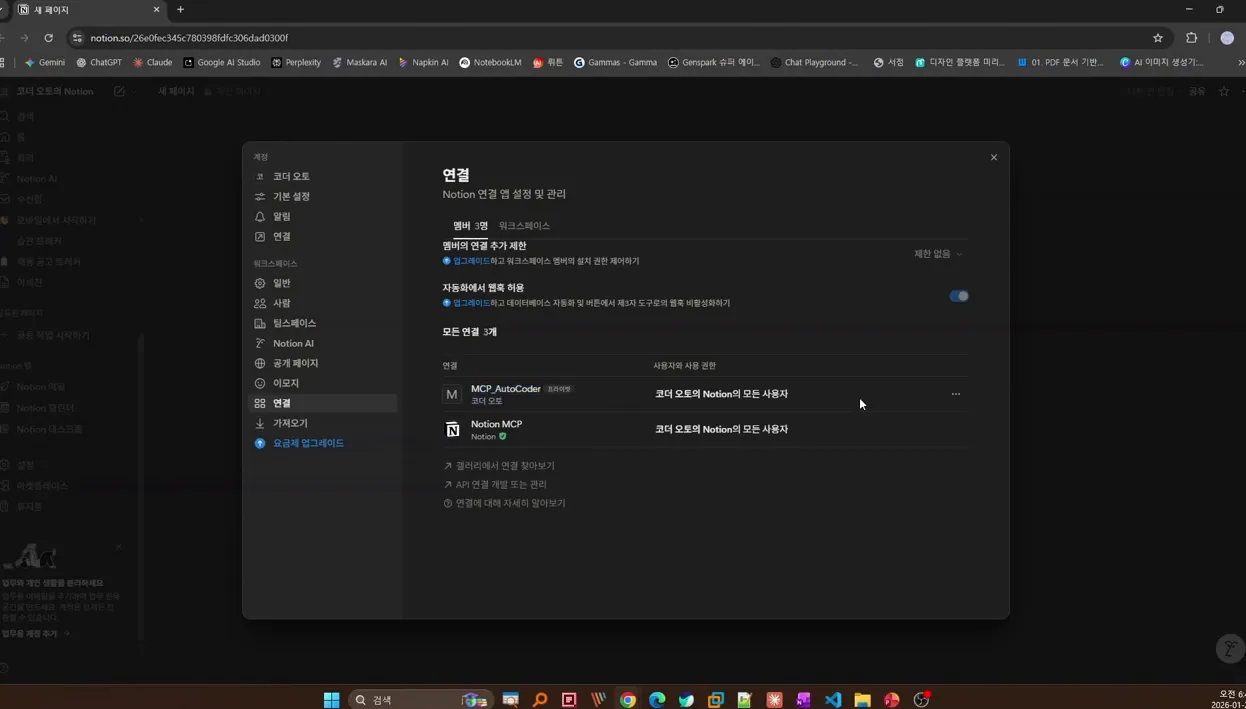The width and height of the screenshot is (1246, 709).
Task: Click smiley icon beside 이모지
Action: coord(260,383)
